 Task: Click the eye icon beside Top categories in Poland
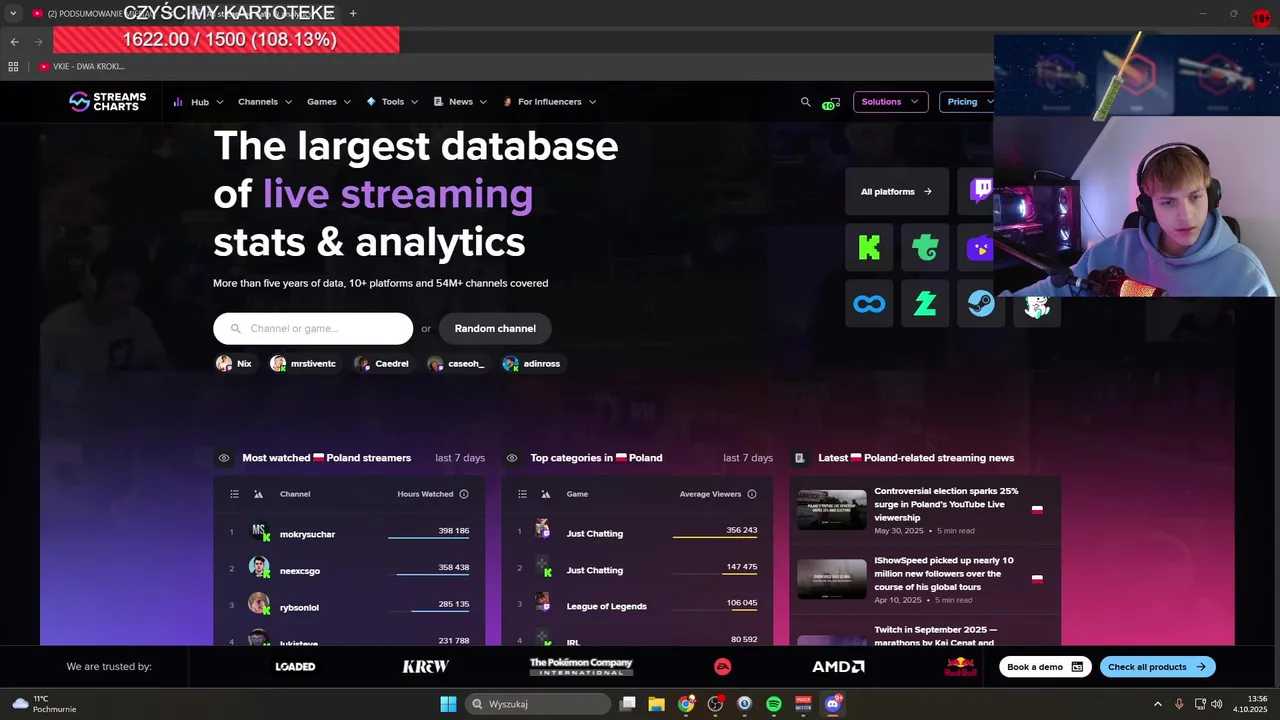512,458
